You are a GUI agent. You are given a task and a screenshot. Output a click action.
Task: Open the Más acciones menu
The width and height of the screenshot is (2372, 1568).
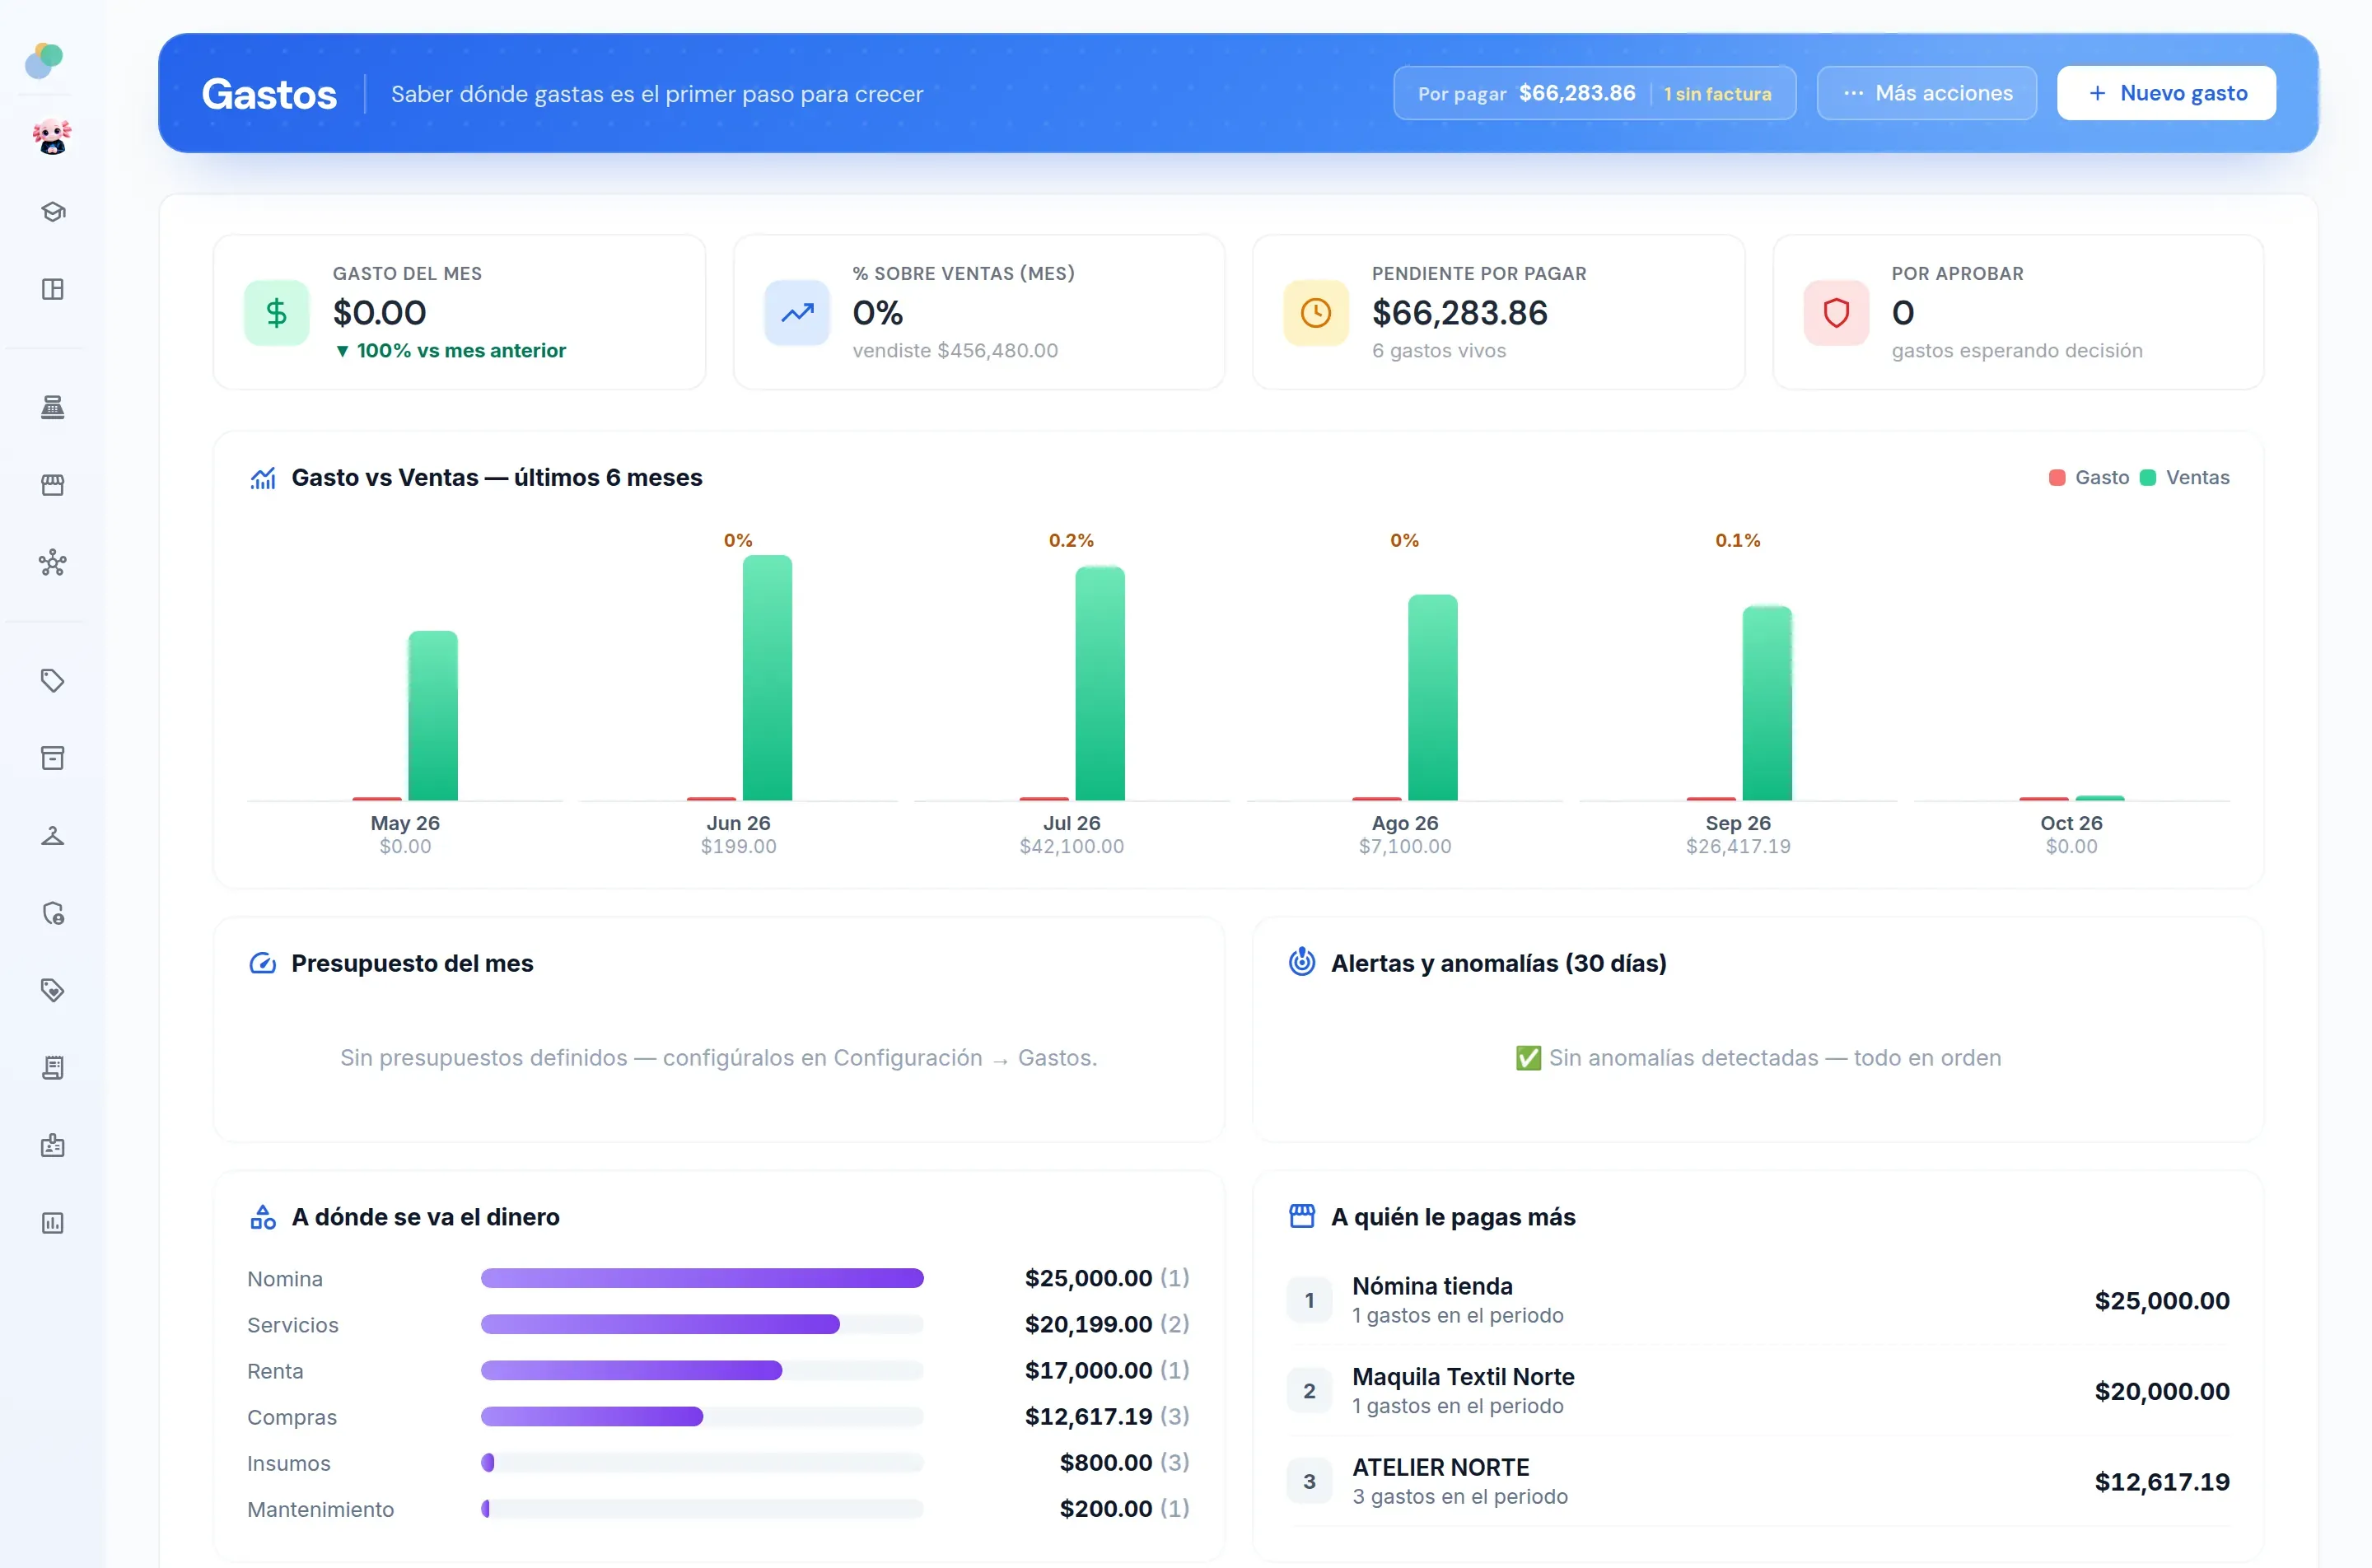(x=1927, y=93)
